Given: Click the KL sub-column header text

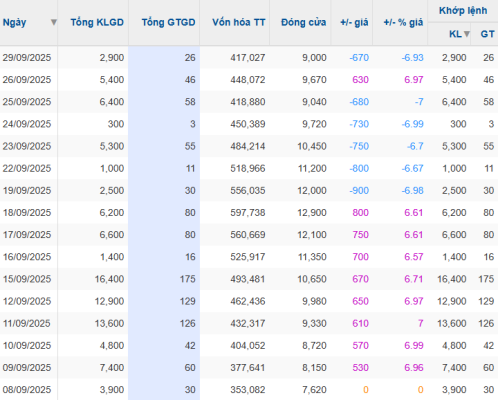Looking at the screenshot, I should tap(455, 34).
